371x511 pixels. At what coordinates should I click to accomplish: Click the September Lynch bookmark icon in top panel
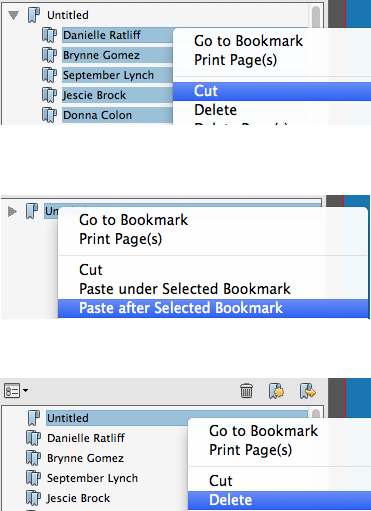coord(49,75)
